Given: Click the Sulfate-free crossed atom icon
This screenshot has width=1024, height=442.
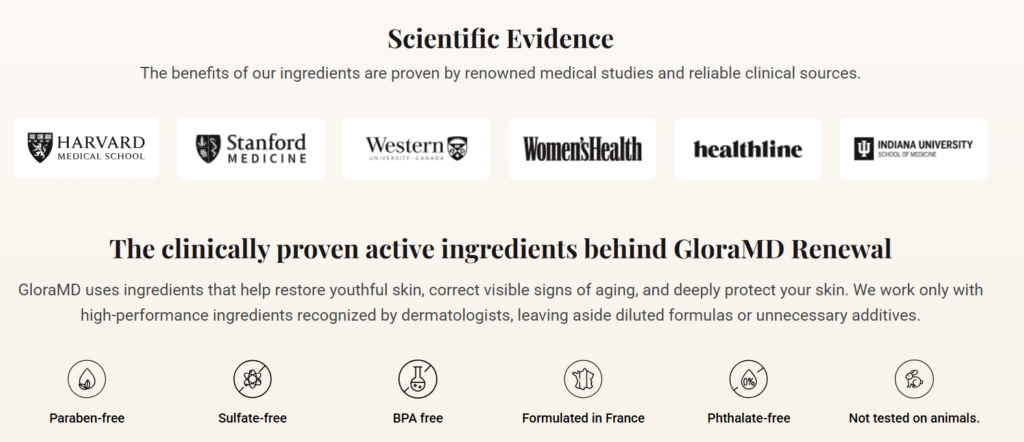Looking at the screenshot, I should coord(252,378).
